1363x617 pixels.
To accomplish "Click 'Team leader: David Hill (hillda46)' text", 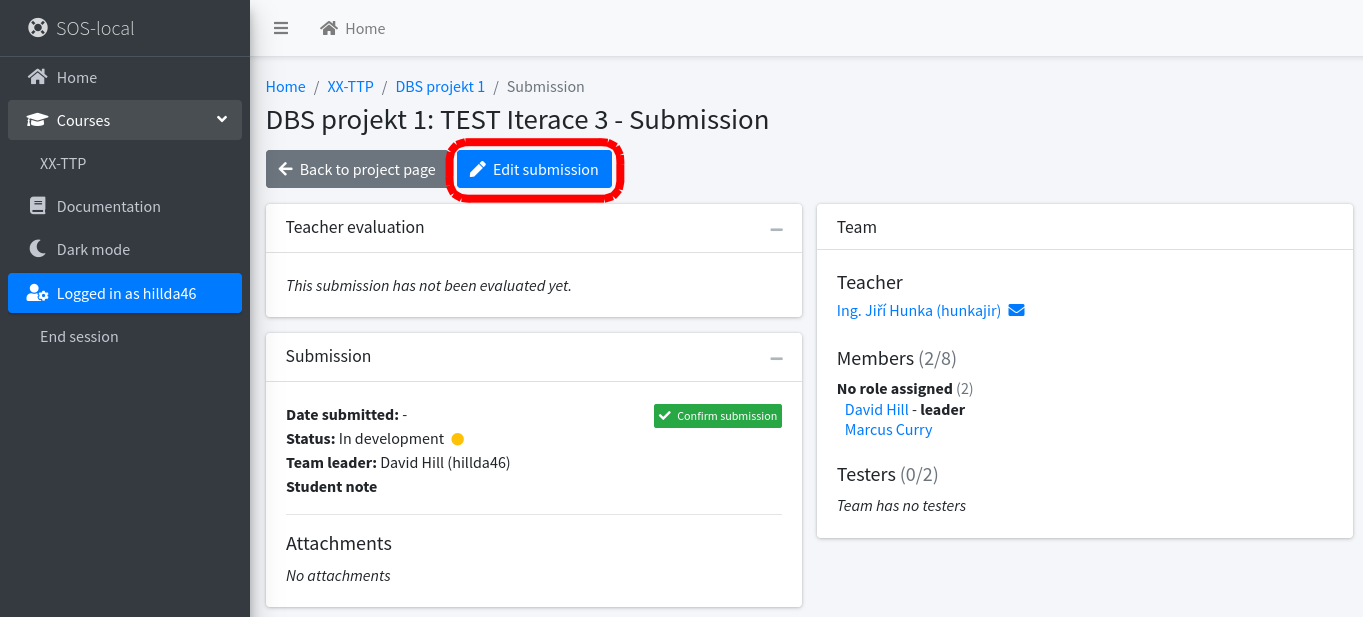I will (x=398, y=462).
